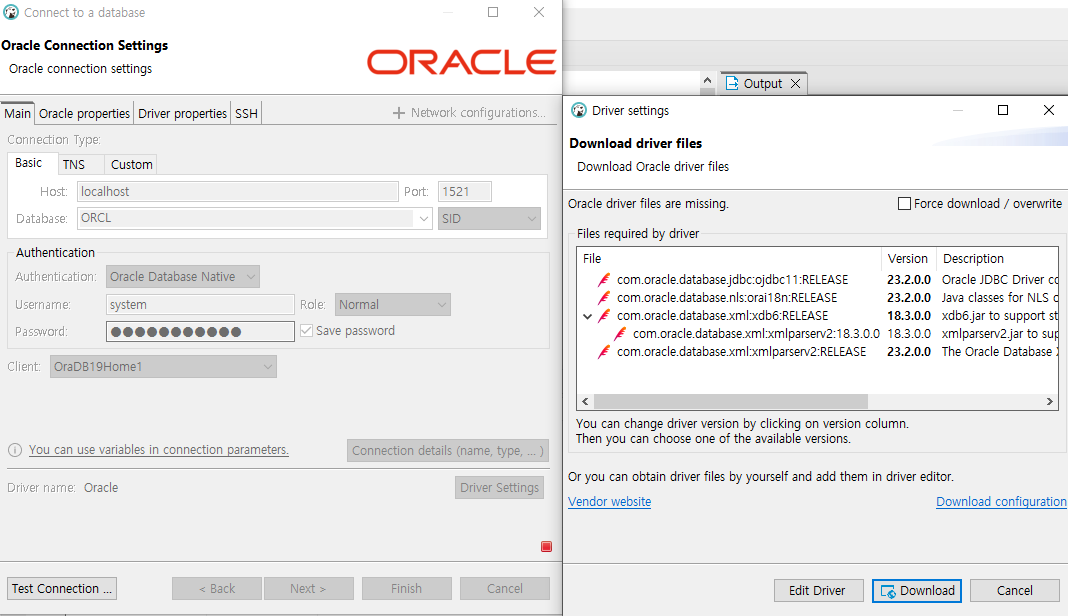
Task: Click the Network configurations link
Action: [478, 113]
